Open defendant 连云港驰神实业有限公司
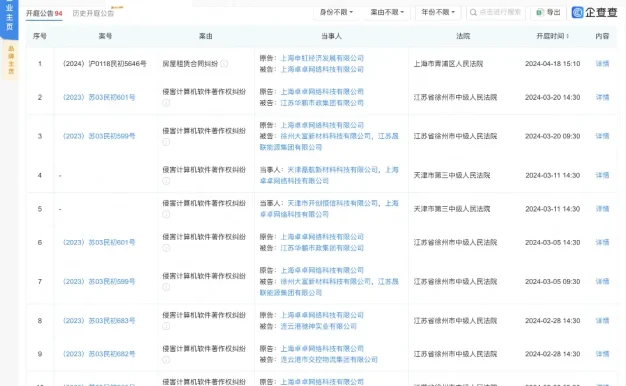The image size is (626, 386). (318, 327)
